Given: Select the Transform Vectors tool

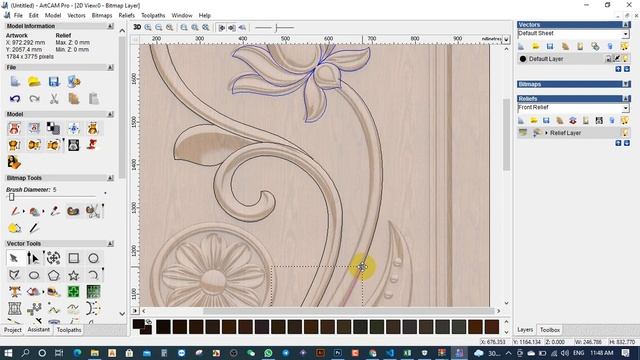Looking at the screenshot, I should click(x=53, y=258).
